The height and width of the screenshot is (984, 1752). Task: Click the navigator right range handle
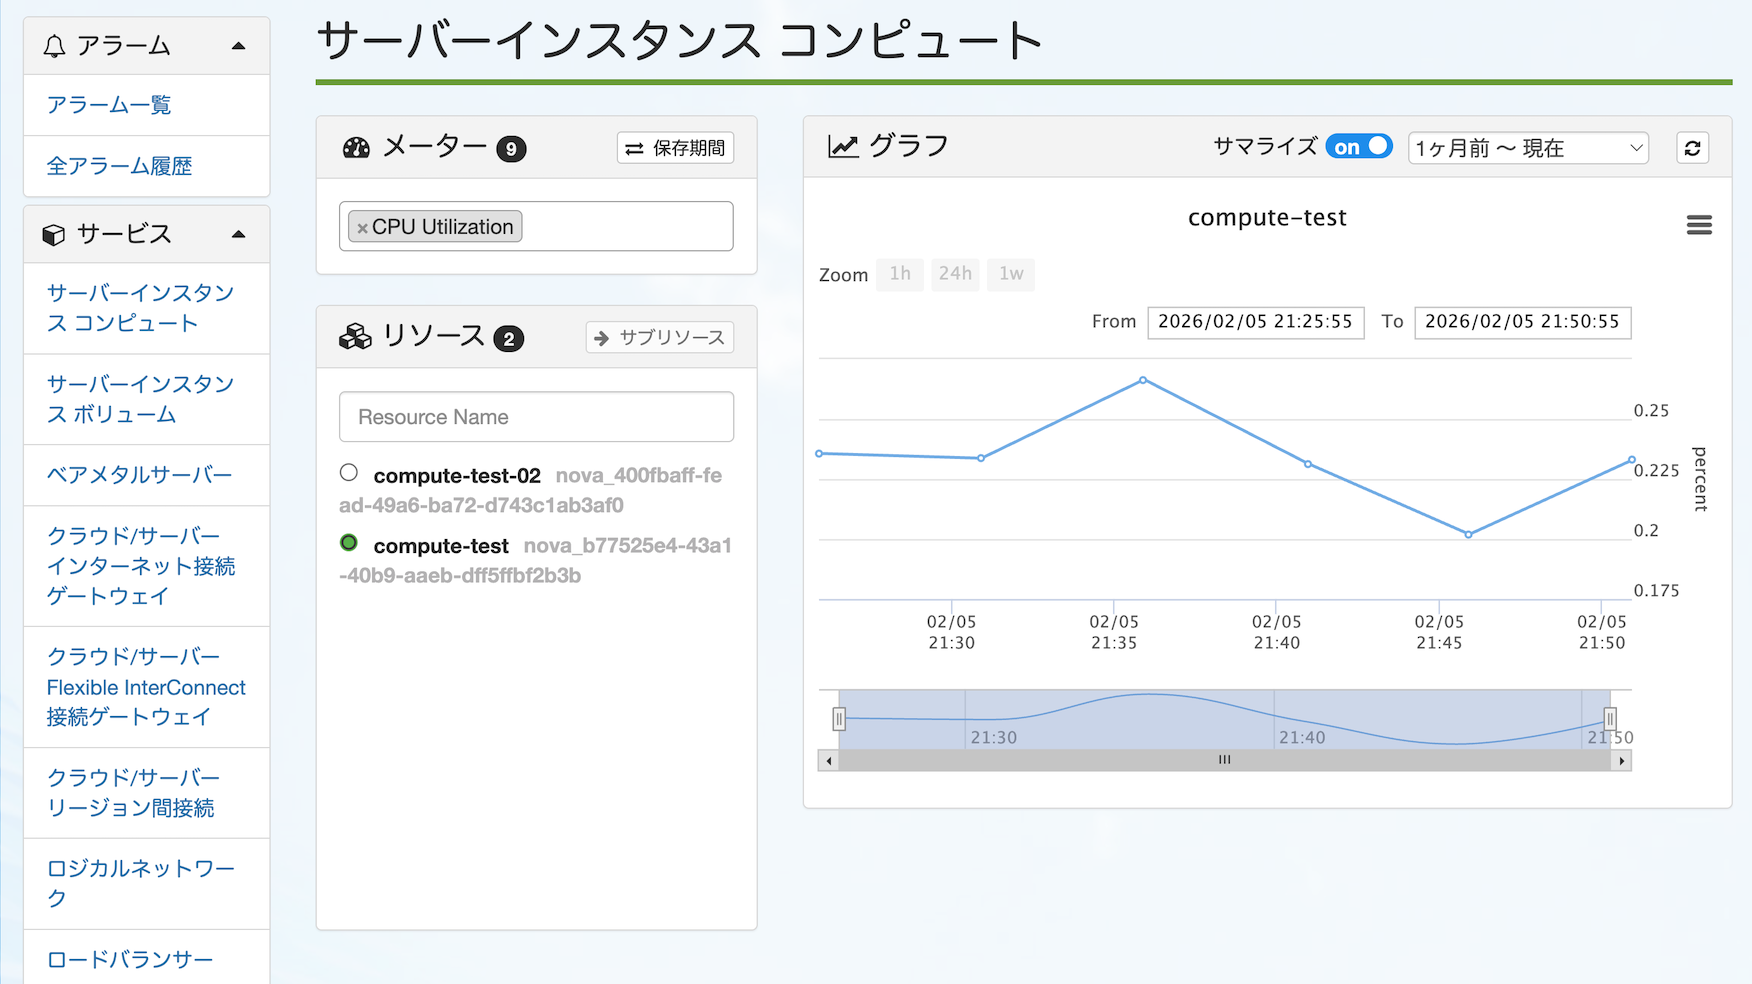1610,718
